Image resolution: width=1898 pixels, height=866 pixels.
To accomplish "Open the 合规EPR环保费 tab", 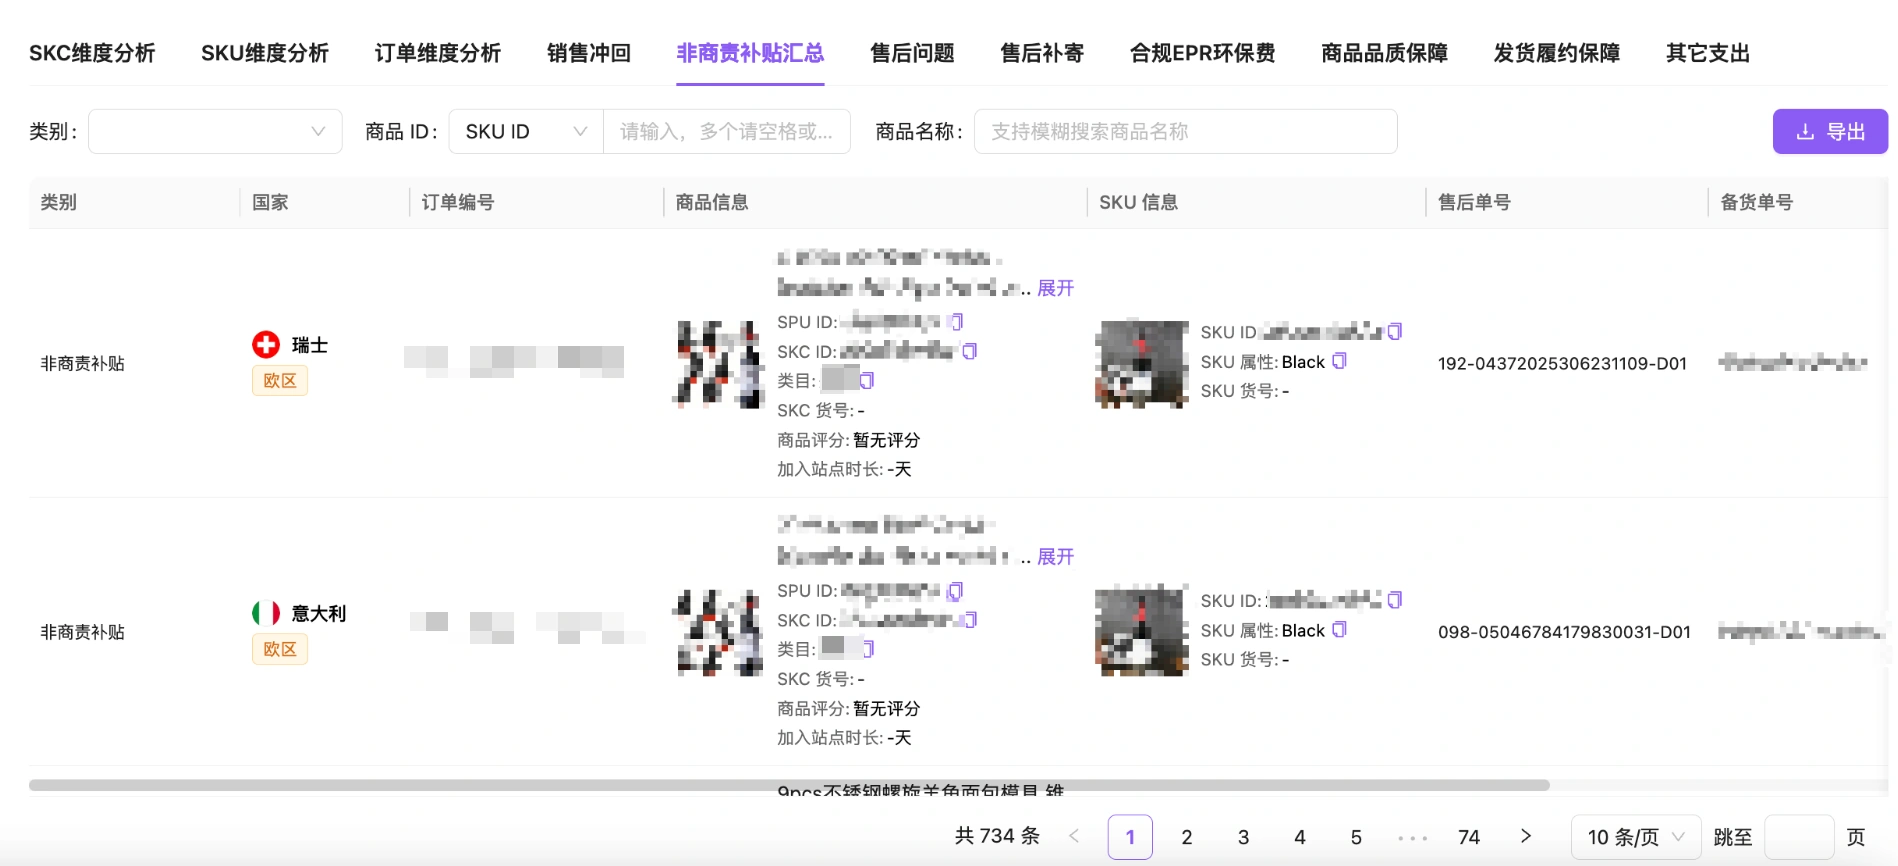I will (x=1203, y=53).
